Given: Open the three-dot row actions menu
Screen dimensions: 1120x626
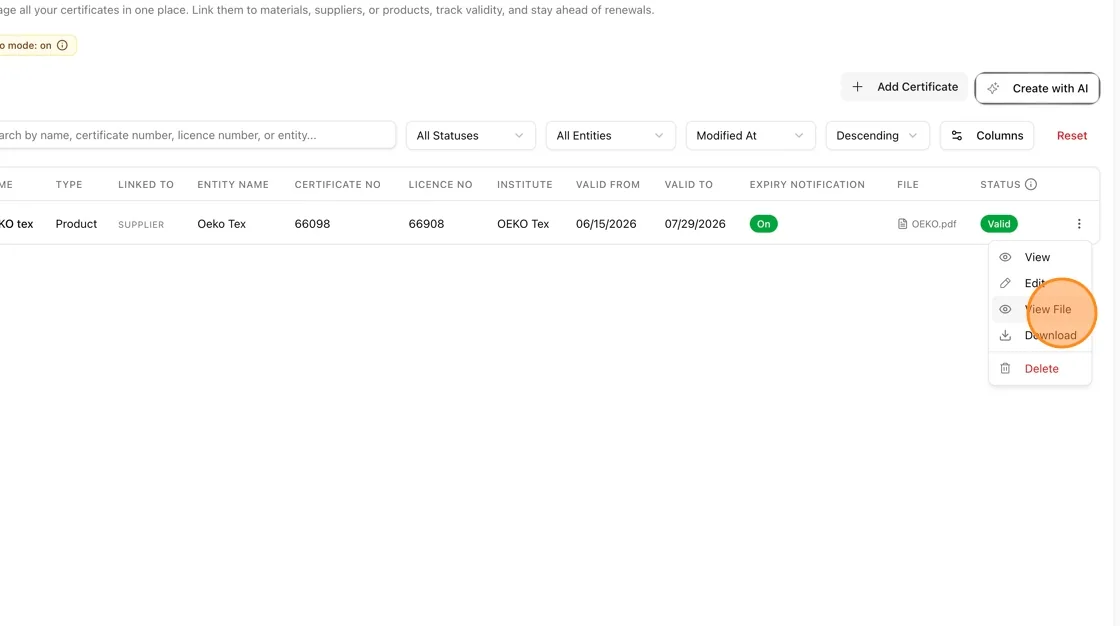Looking at the screenshot, I should click(1079, 224).
